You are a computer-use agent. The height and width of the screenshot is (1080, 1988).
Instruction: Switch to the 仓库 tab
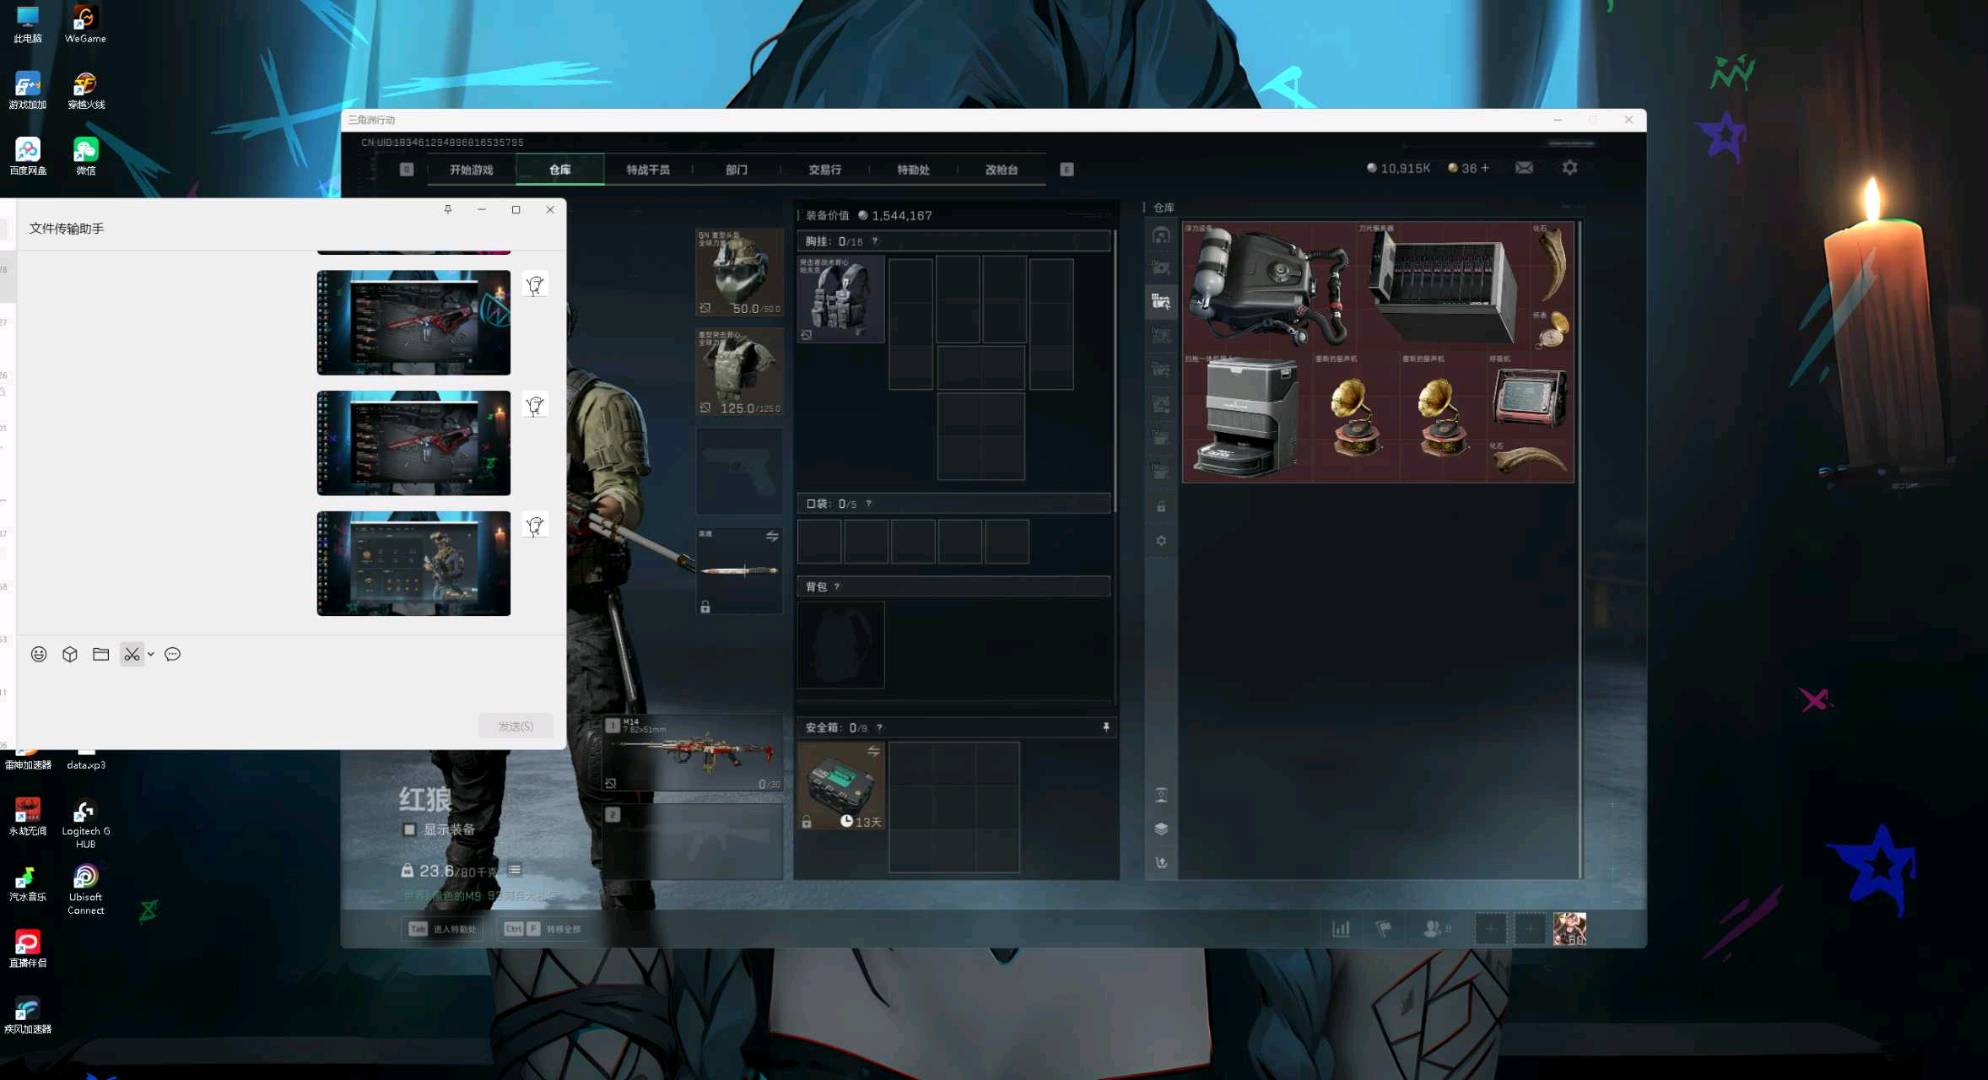[x=560, y=170]
